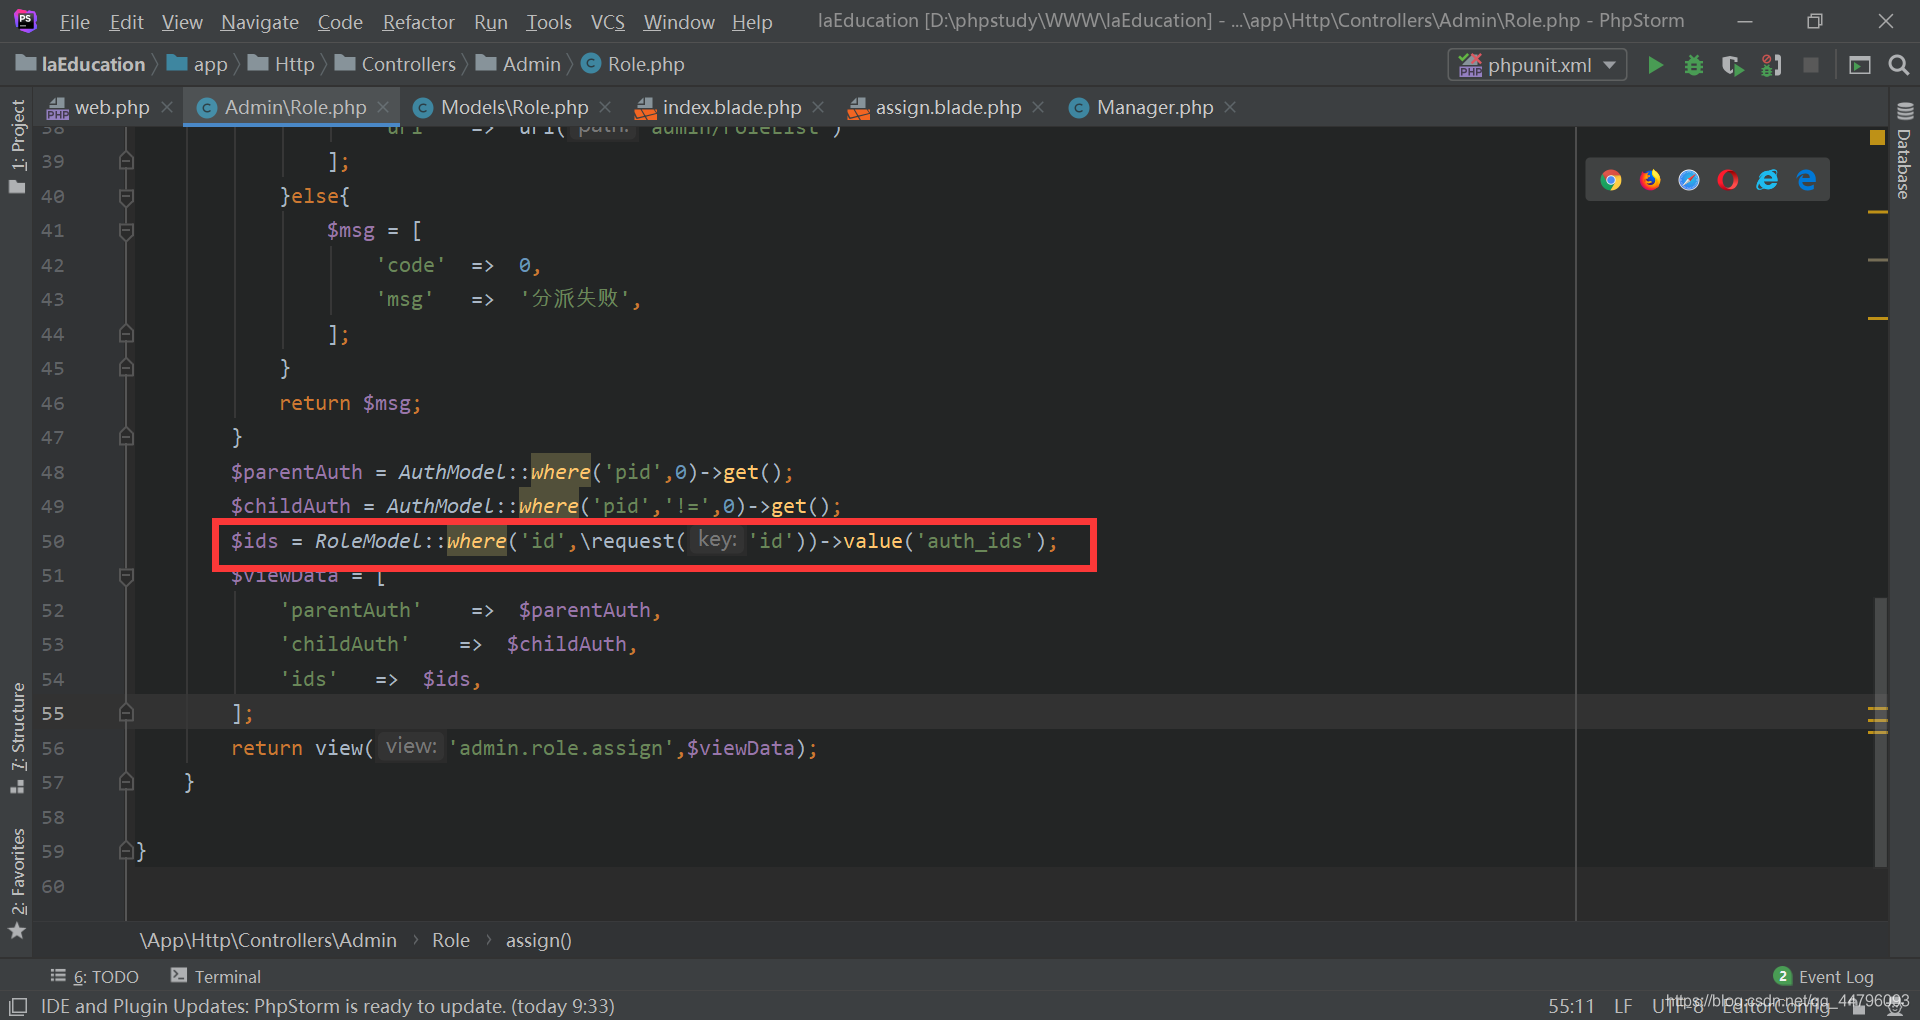
Task: Click Controllers in the navigation breadcrumb
Action: click(396, 64)
